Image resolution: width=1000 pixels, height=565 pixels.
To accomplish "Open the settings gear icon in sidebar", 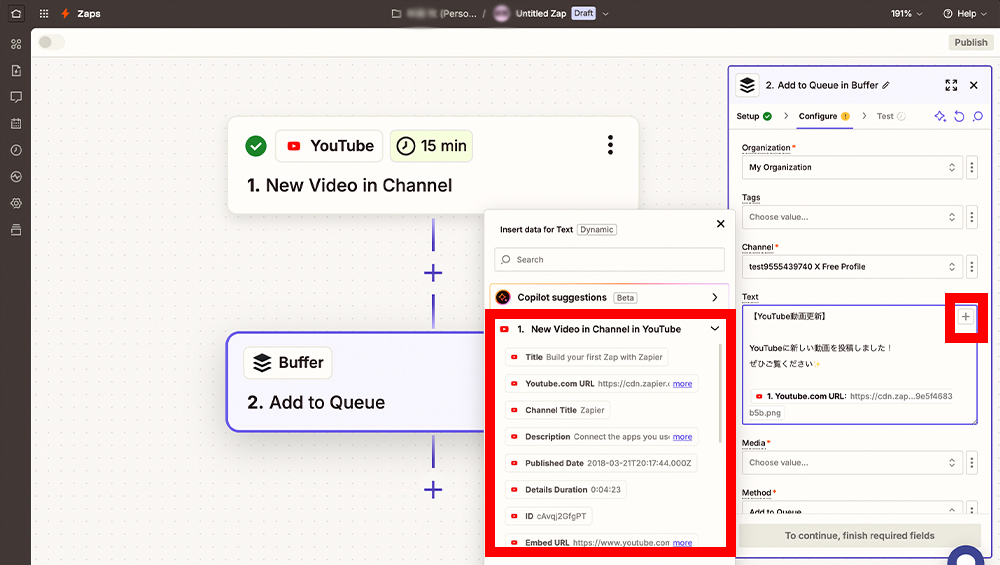I will click(x=16, y=203).
